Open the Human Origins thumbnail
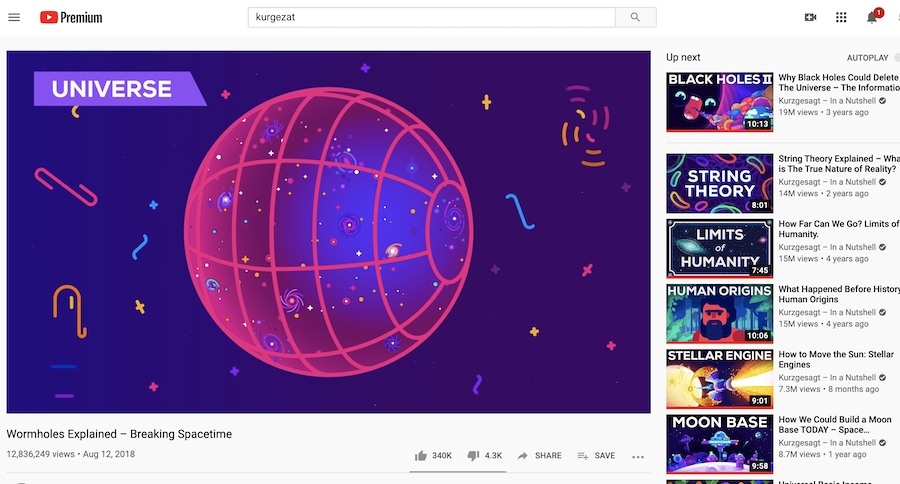 pos(719,314)
